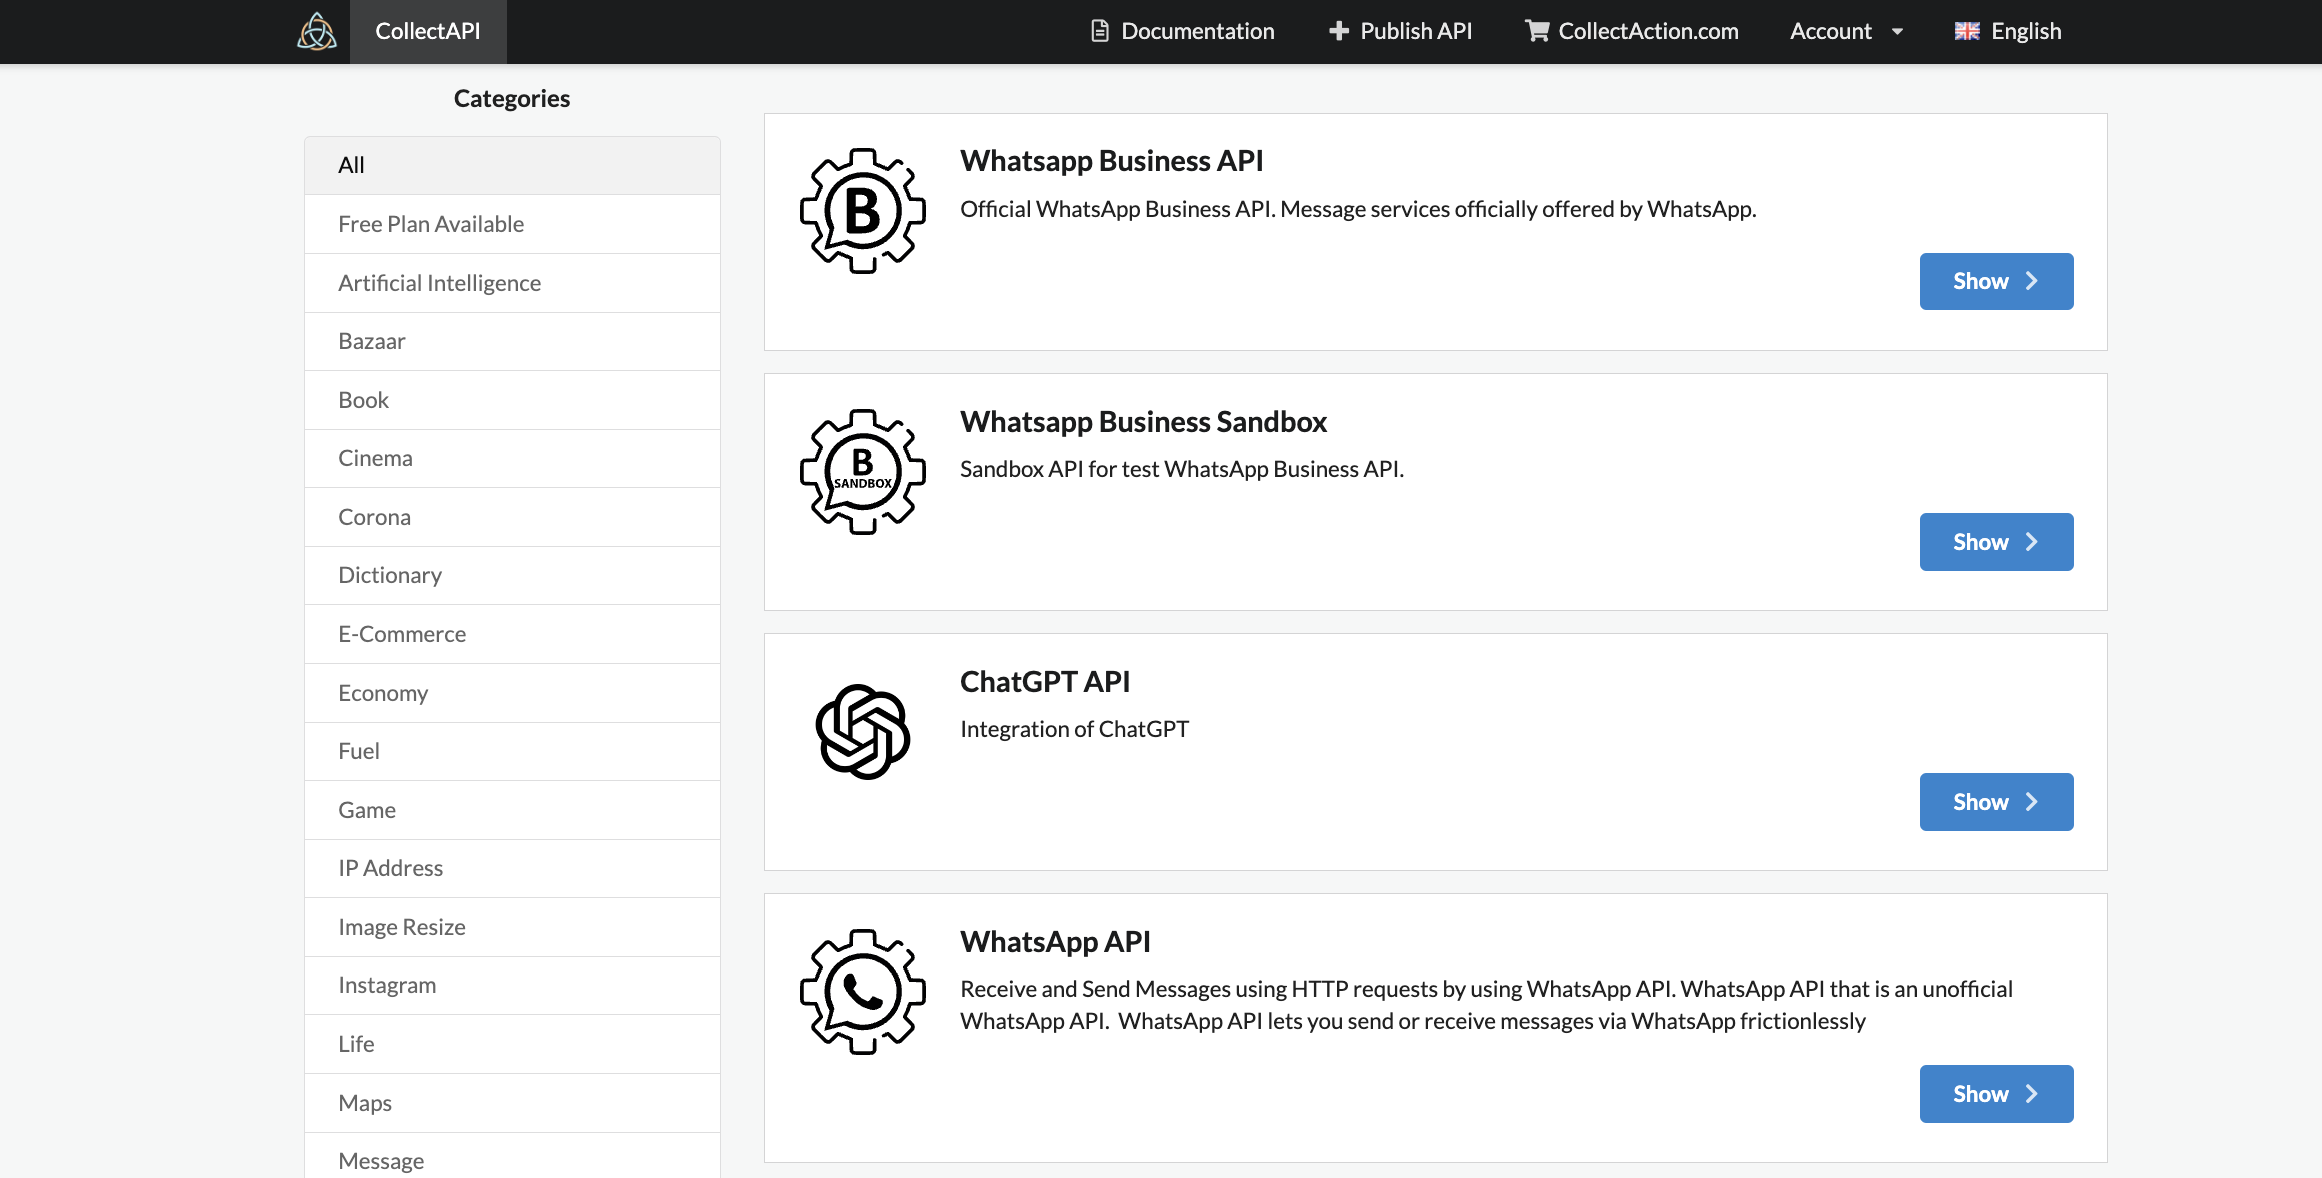Open the Book category
The image size is (2322, 1178).
(512, 400)
